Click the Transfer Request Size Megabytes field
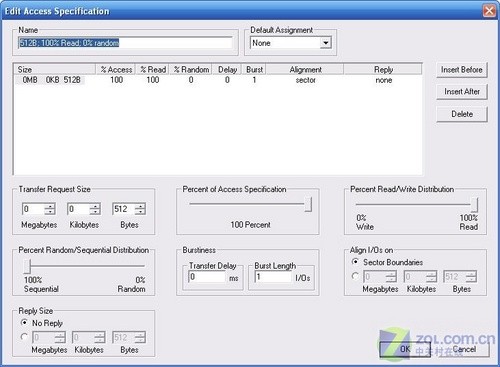Viewport: 500px width, 367px height. pos(33,209)
